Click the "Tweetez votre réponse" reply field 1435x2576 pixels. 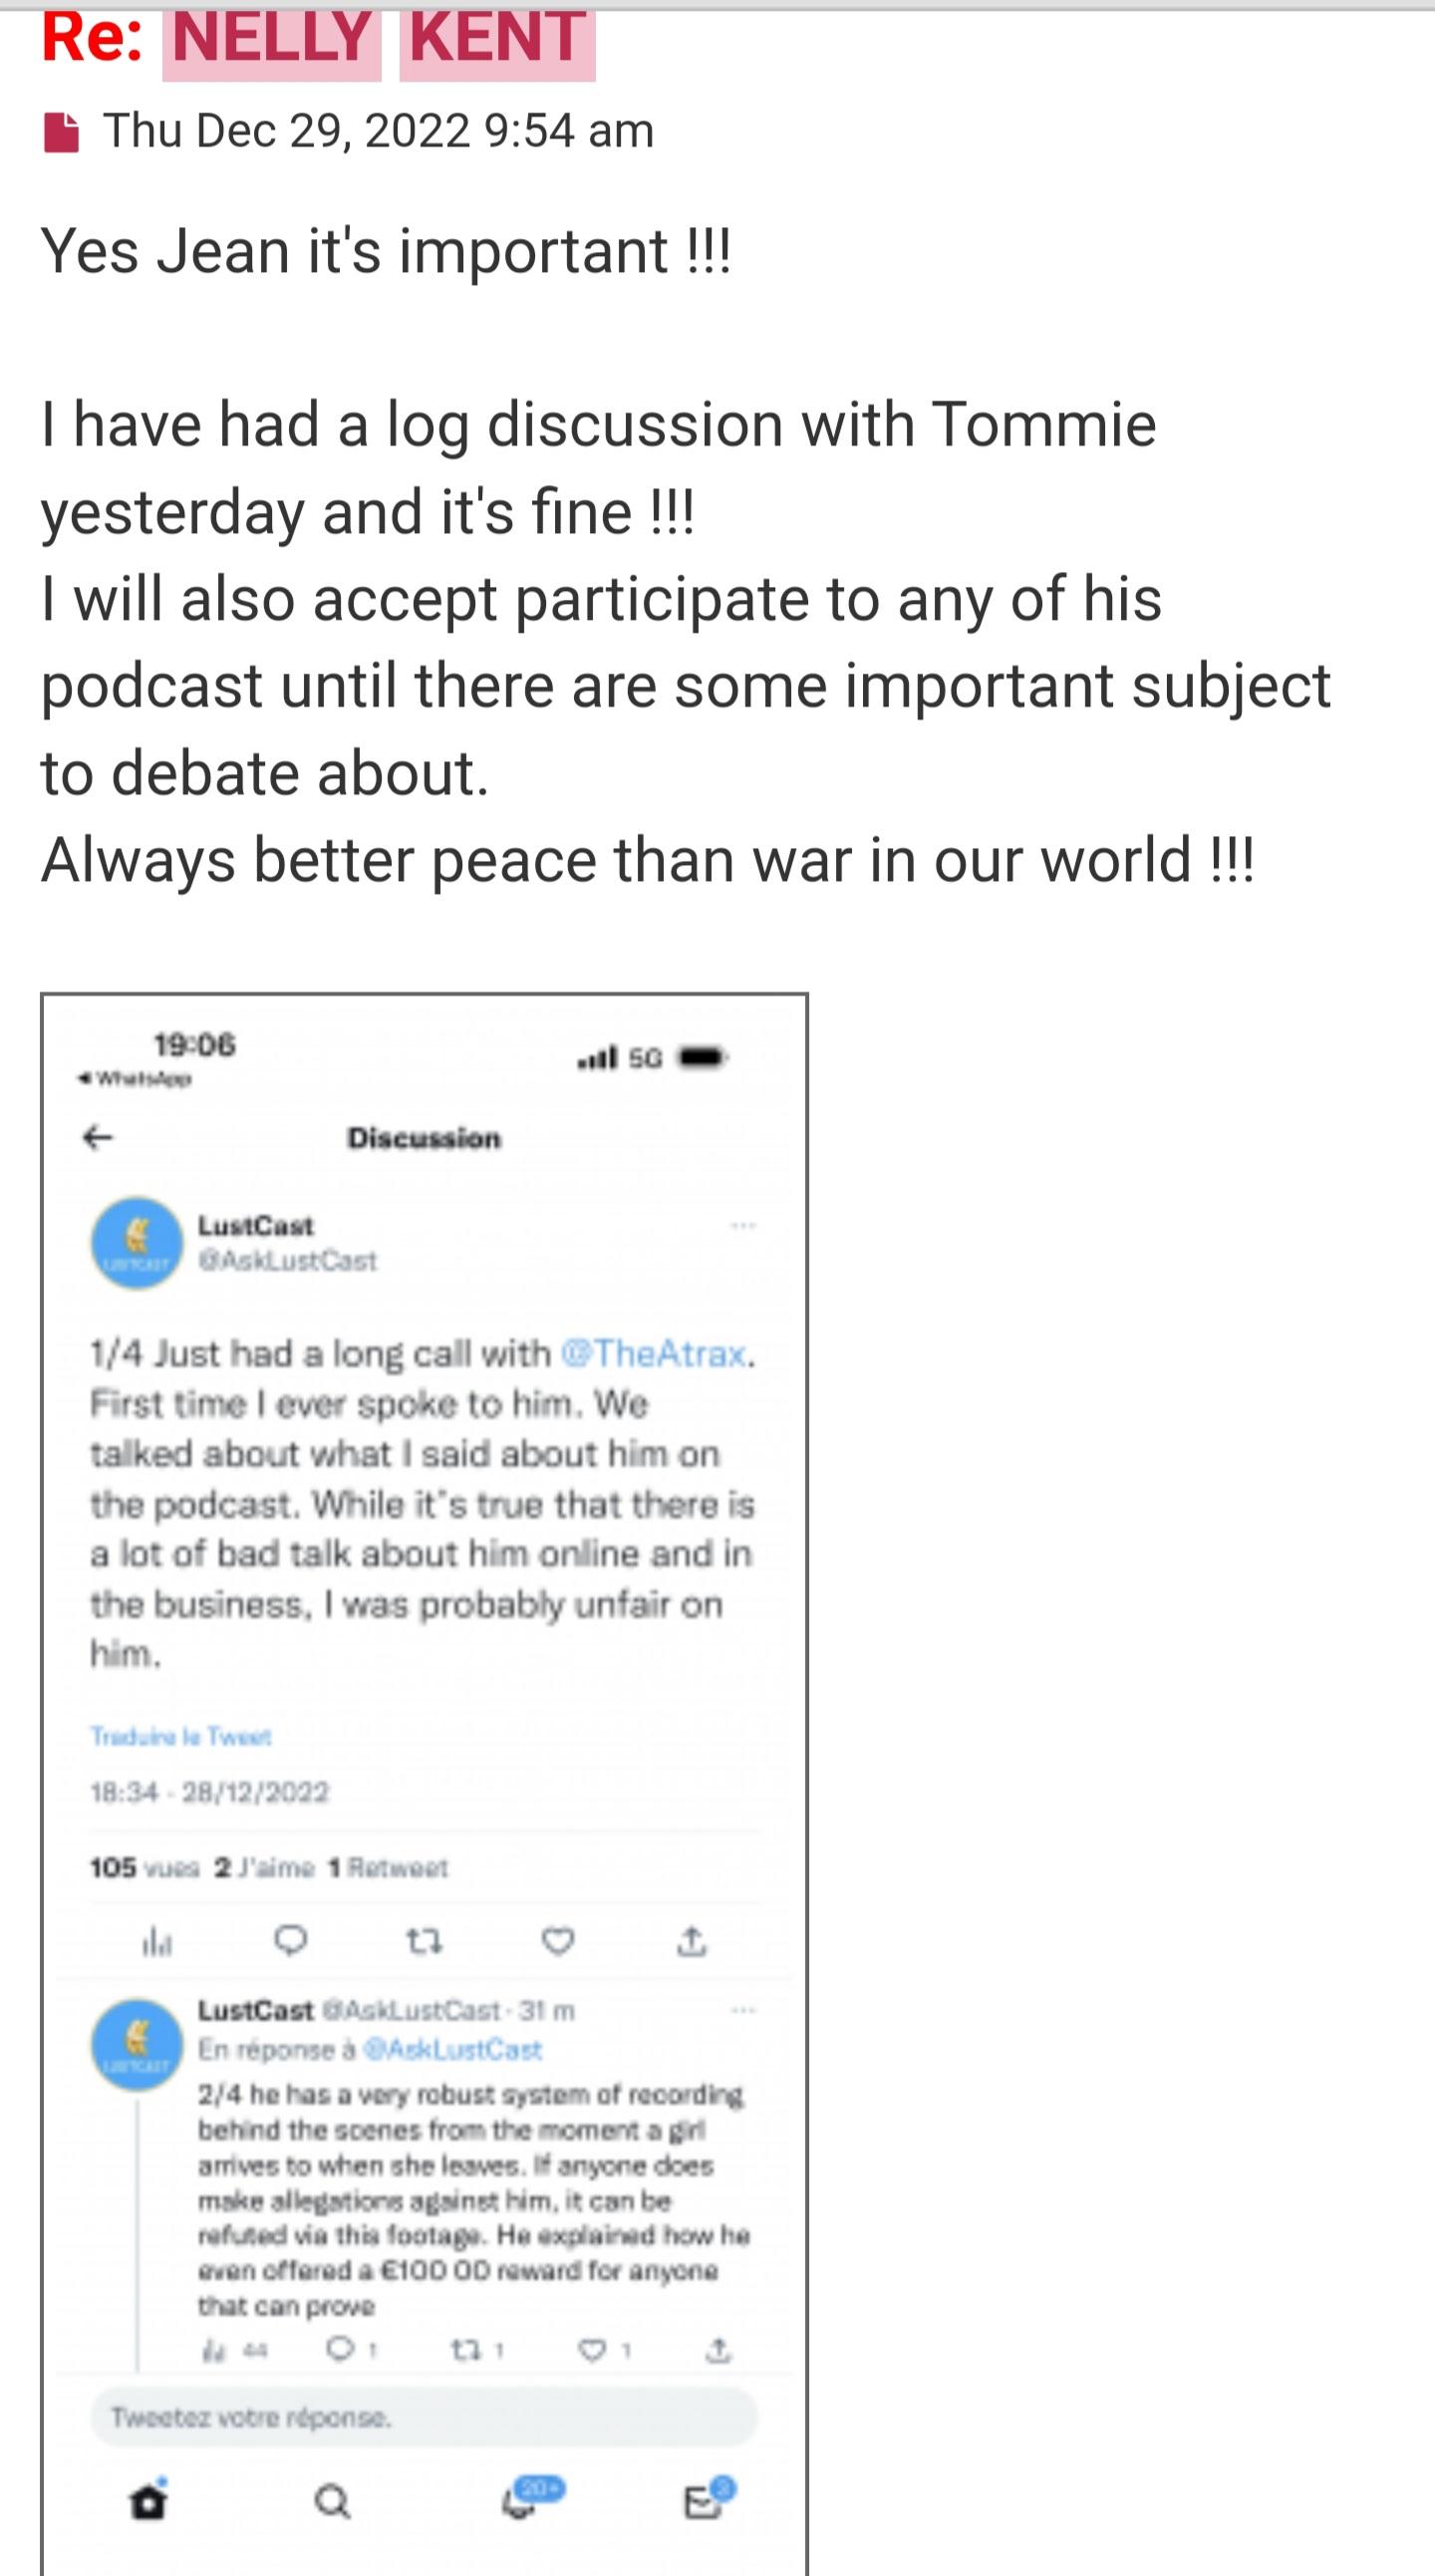424,2418
